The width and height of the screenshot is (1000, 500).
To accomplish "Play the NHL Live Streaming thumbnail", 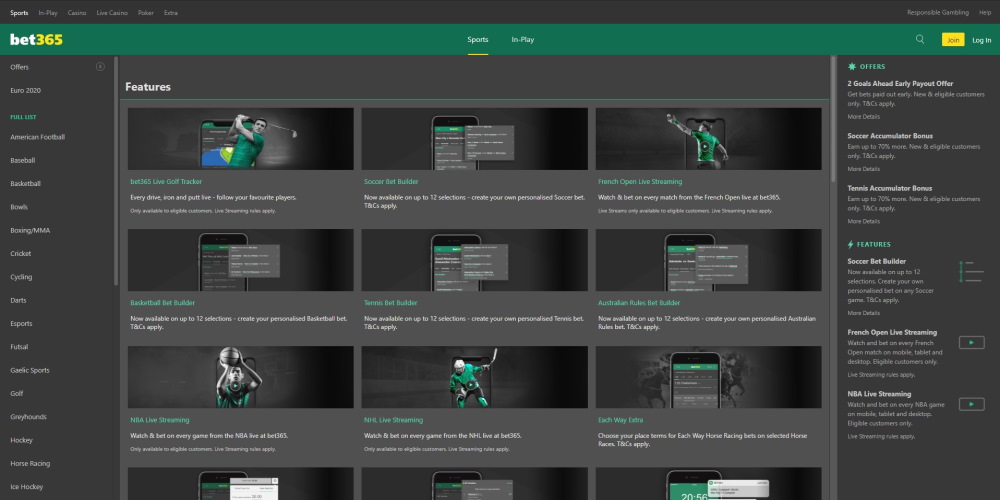I will (474, 377).
